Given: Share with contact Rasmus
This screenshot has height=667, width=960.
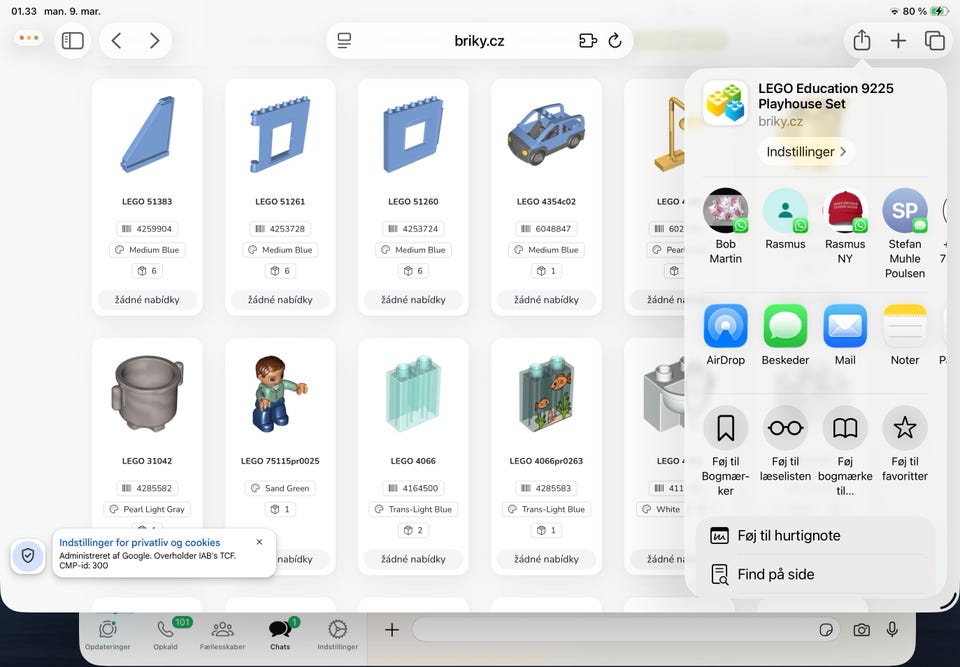Looking at the screenshot, I should click(786, 218).
